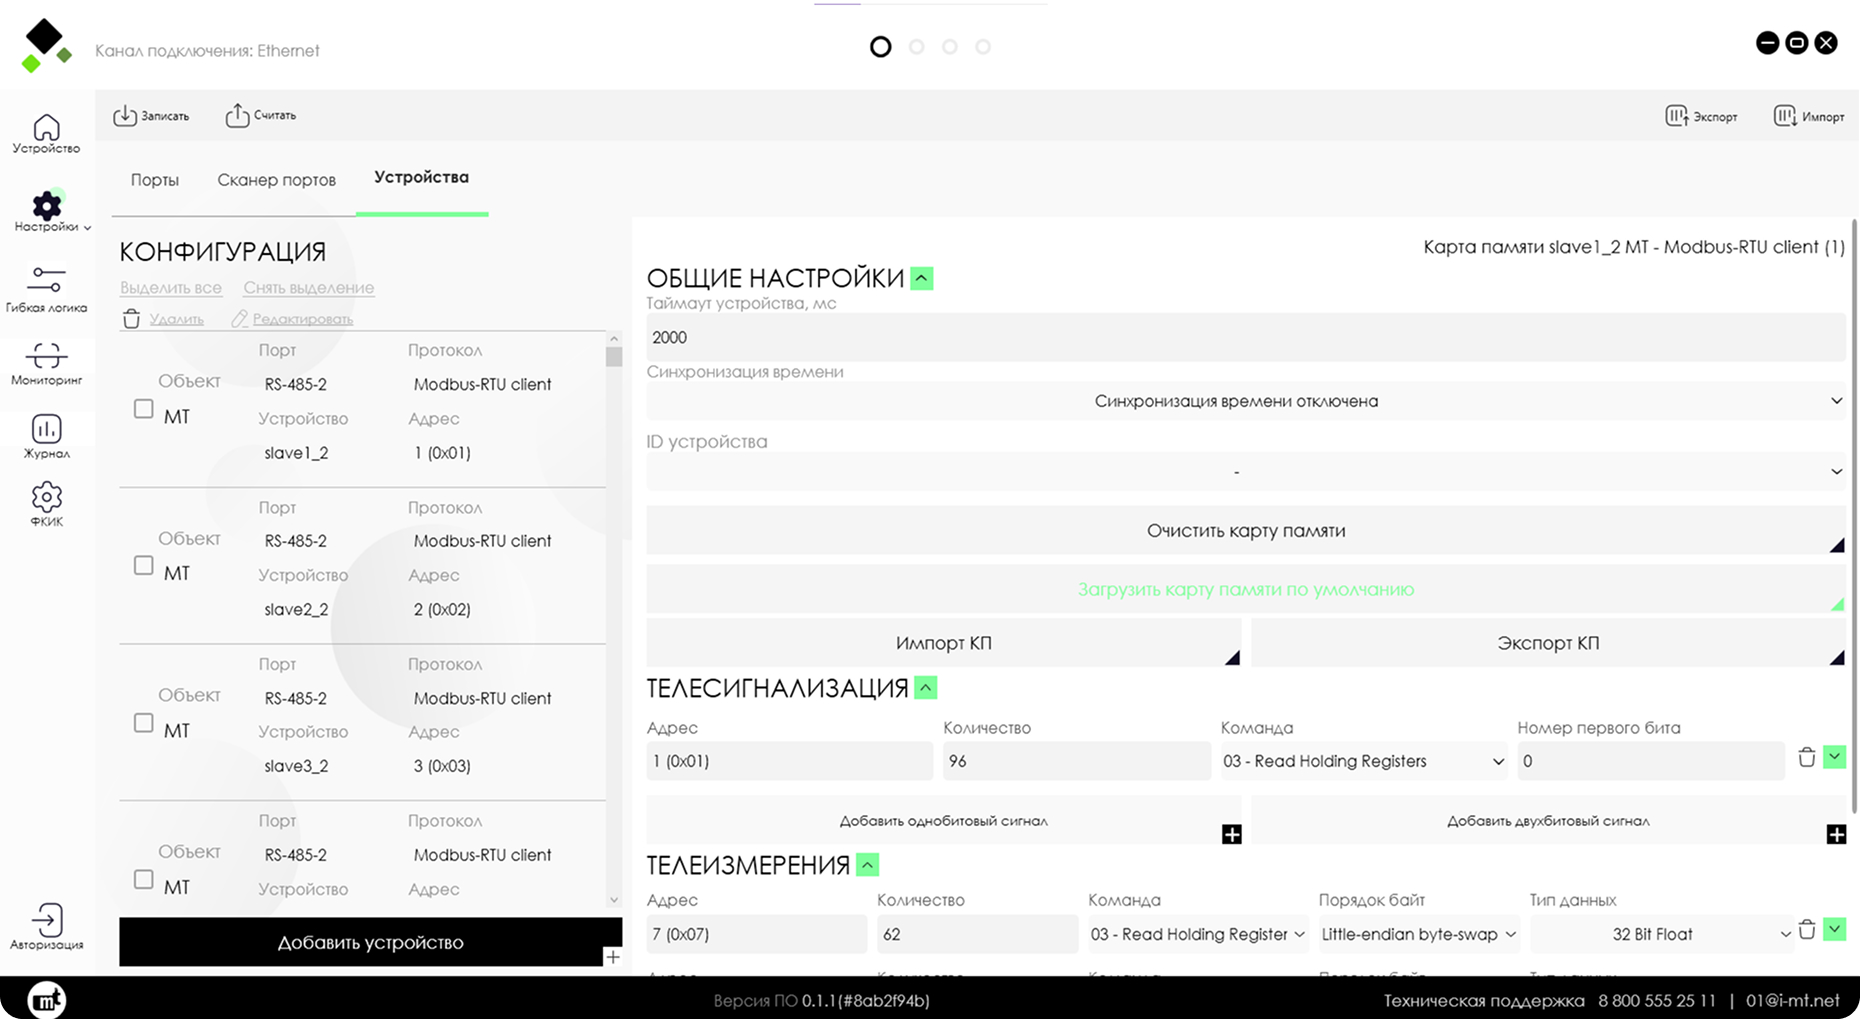Click the Авторизация login icon
1860x1020 pixels.
pos(46,921)
